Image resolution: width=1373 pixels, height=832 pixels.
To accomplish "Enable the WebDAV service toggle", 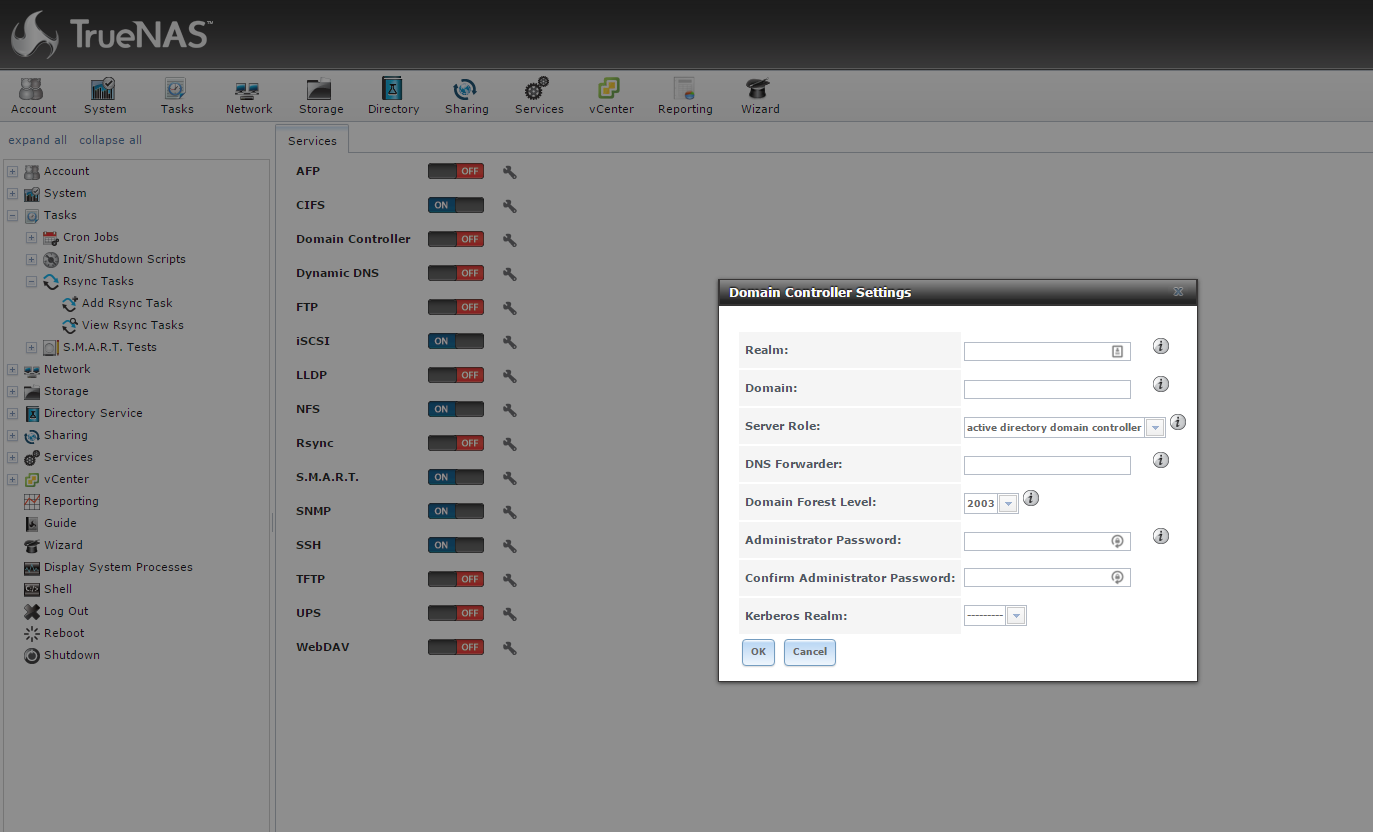I will pos(455,647).
